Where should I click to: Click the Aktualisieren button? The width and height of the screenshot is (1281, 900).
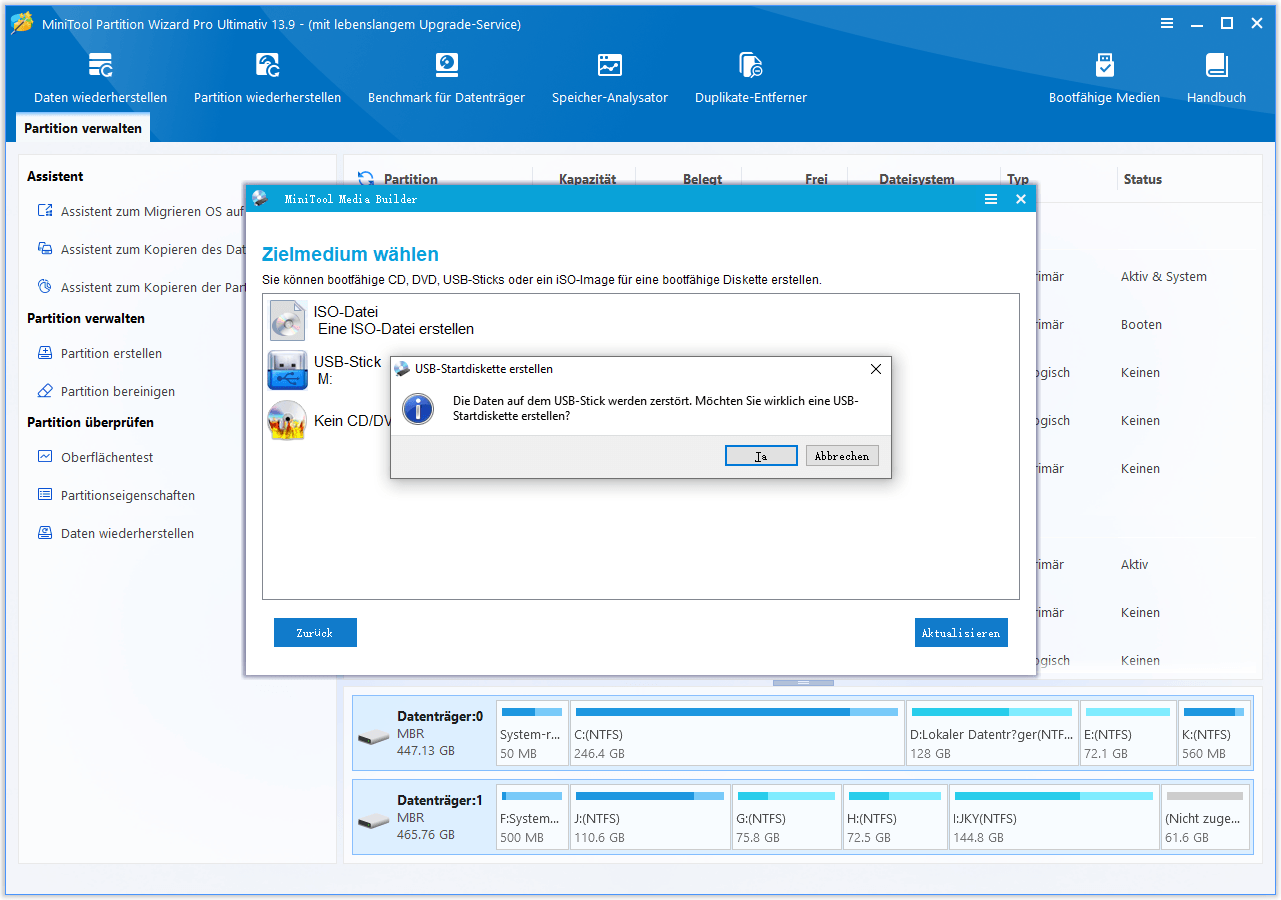[961, 633]
